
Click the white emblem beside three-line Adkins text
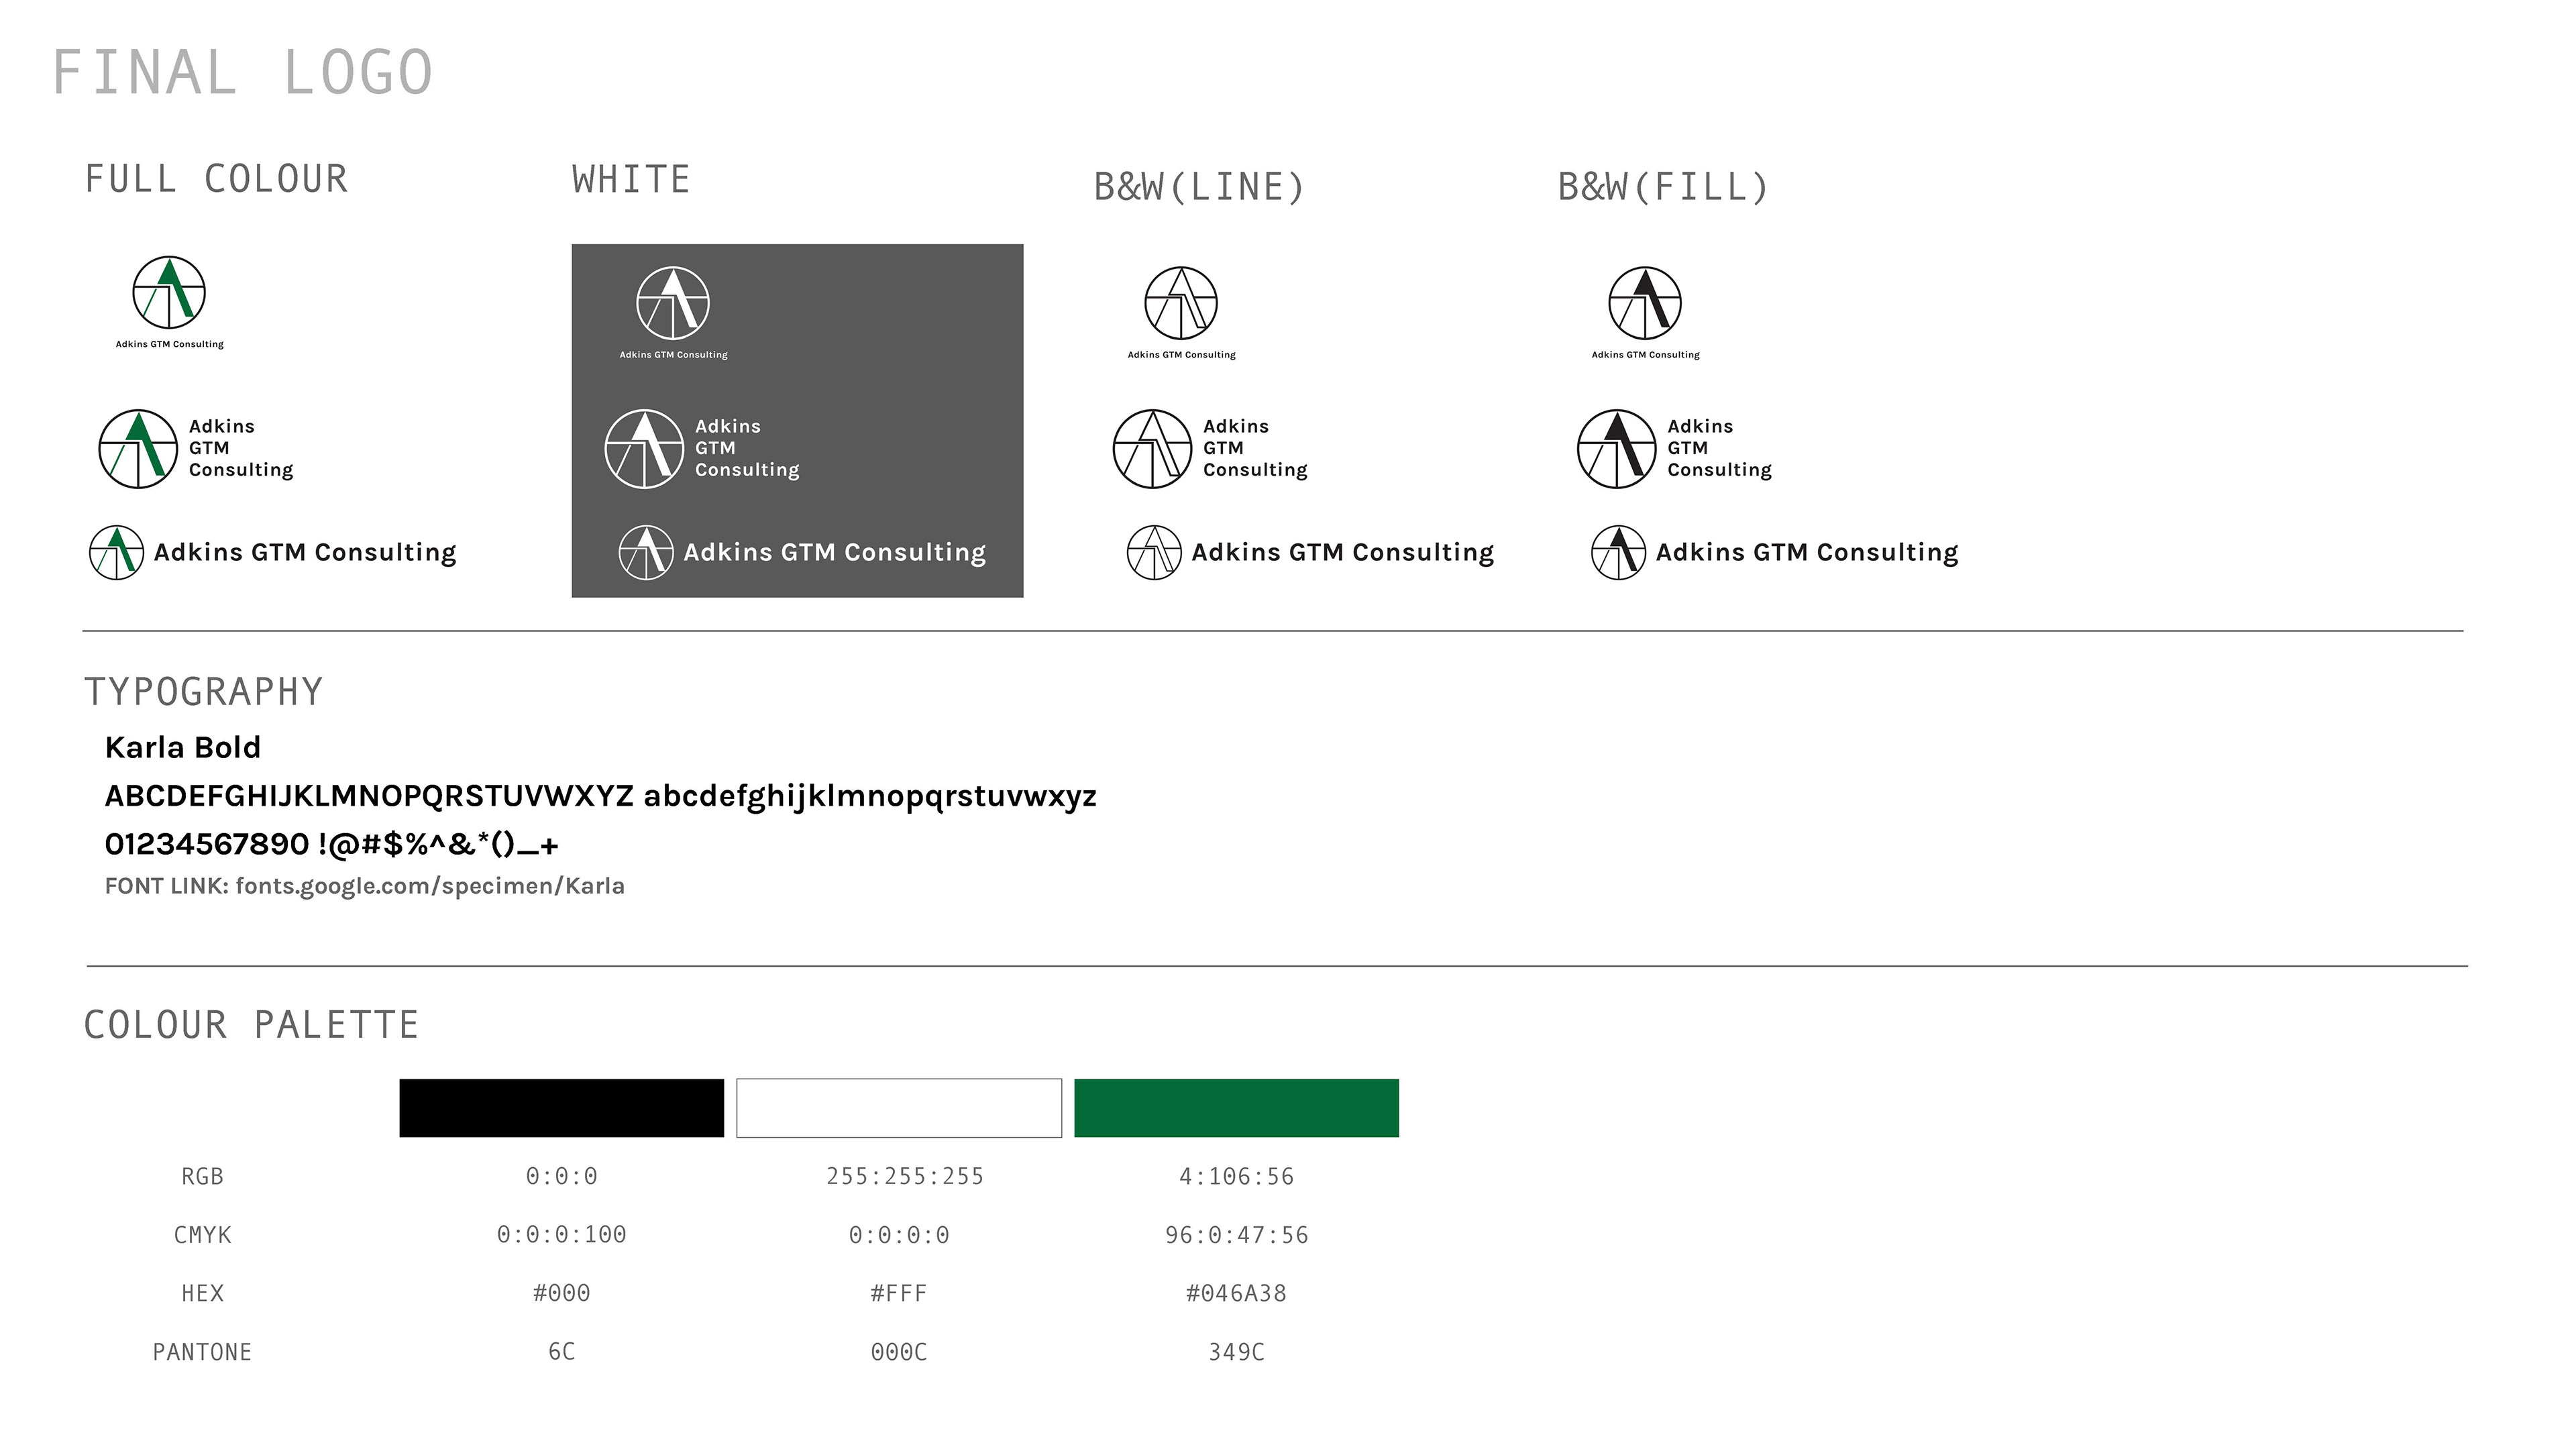644,449
